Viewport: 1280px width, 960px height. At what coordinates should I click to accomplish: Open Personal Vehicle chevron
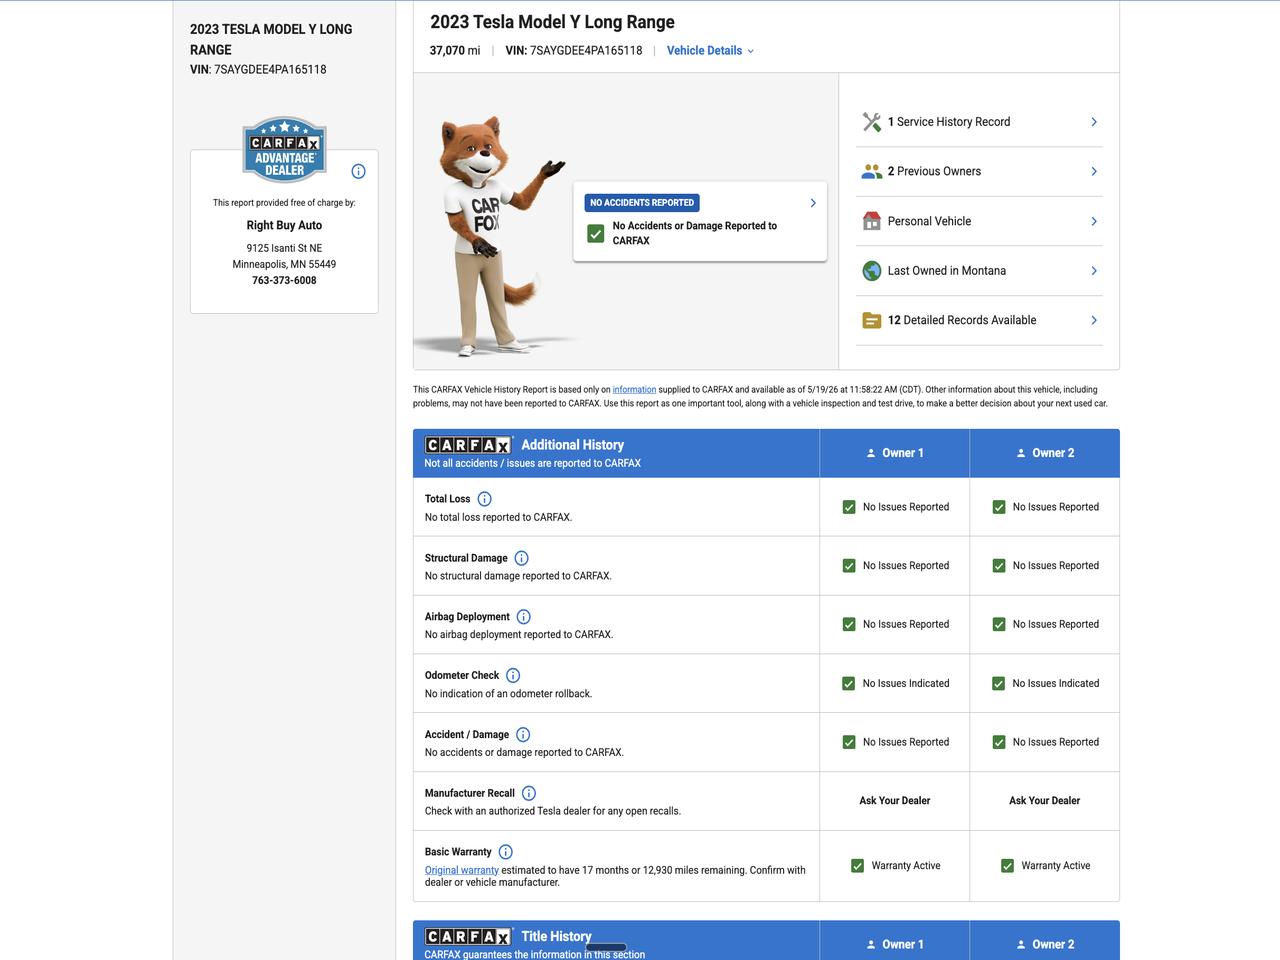pyautogui.click(x=1094, y=221)
